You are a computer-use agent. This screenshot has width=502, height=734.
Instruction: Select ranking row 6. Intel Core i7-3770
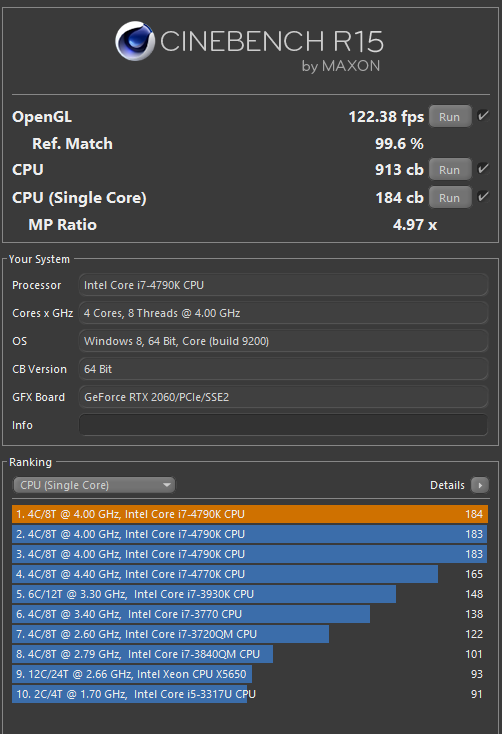[x=250, y=614]
